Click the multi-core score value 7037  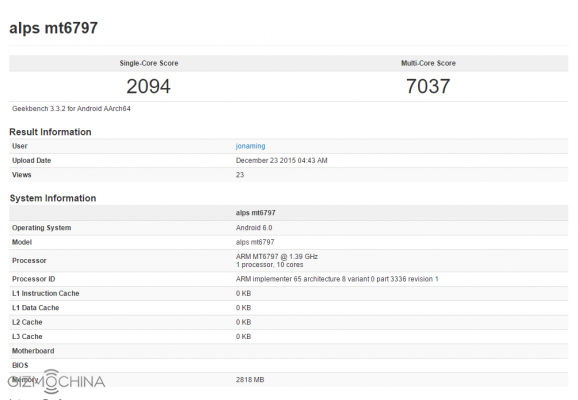428,86
